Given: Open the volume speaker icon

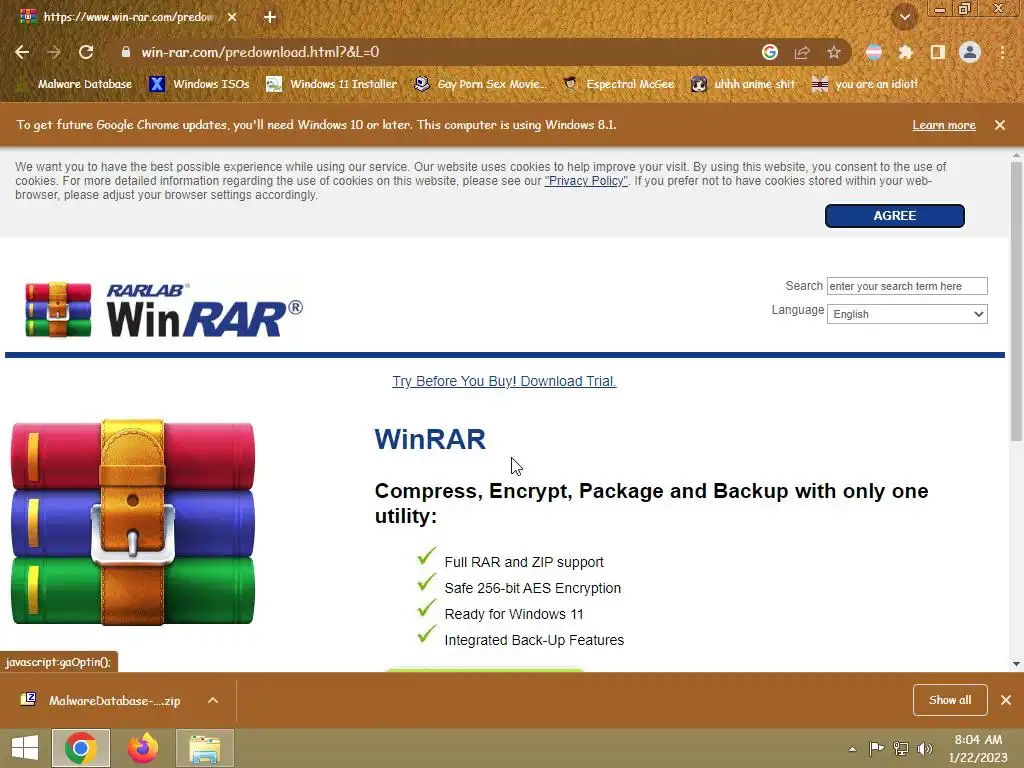Looking at the screenshot, I should pos(925,749).
